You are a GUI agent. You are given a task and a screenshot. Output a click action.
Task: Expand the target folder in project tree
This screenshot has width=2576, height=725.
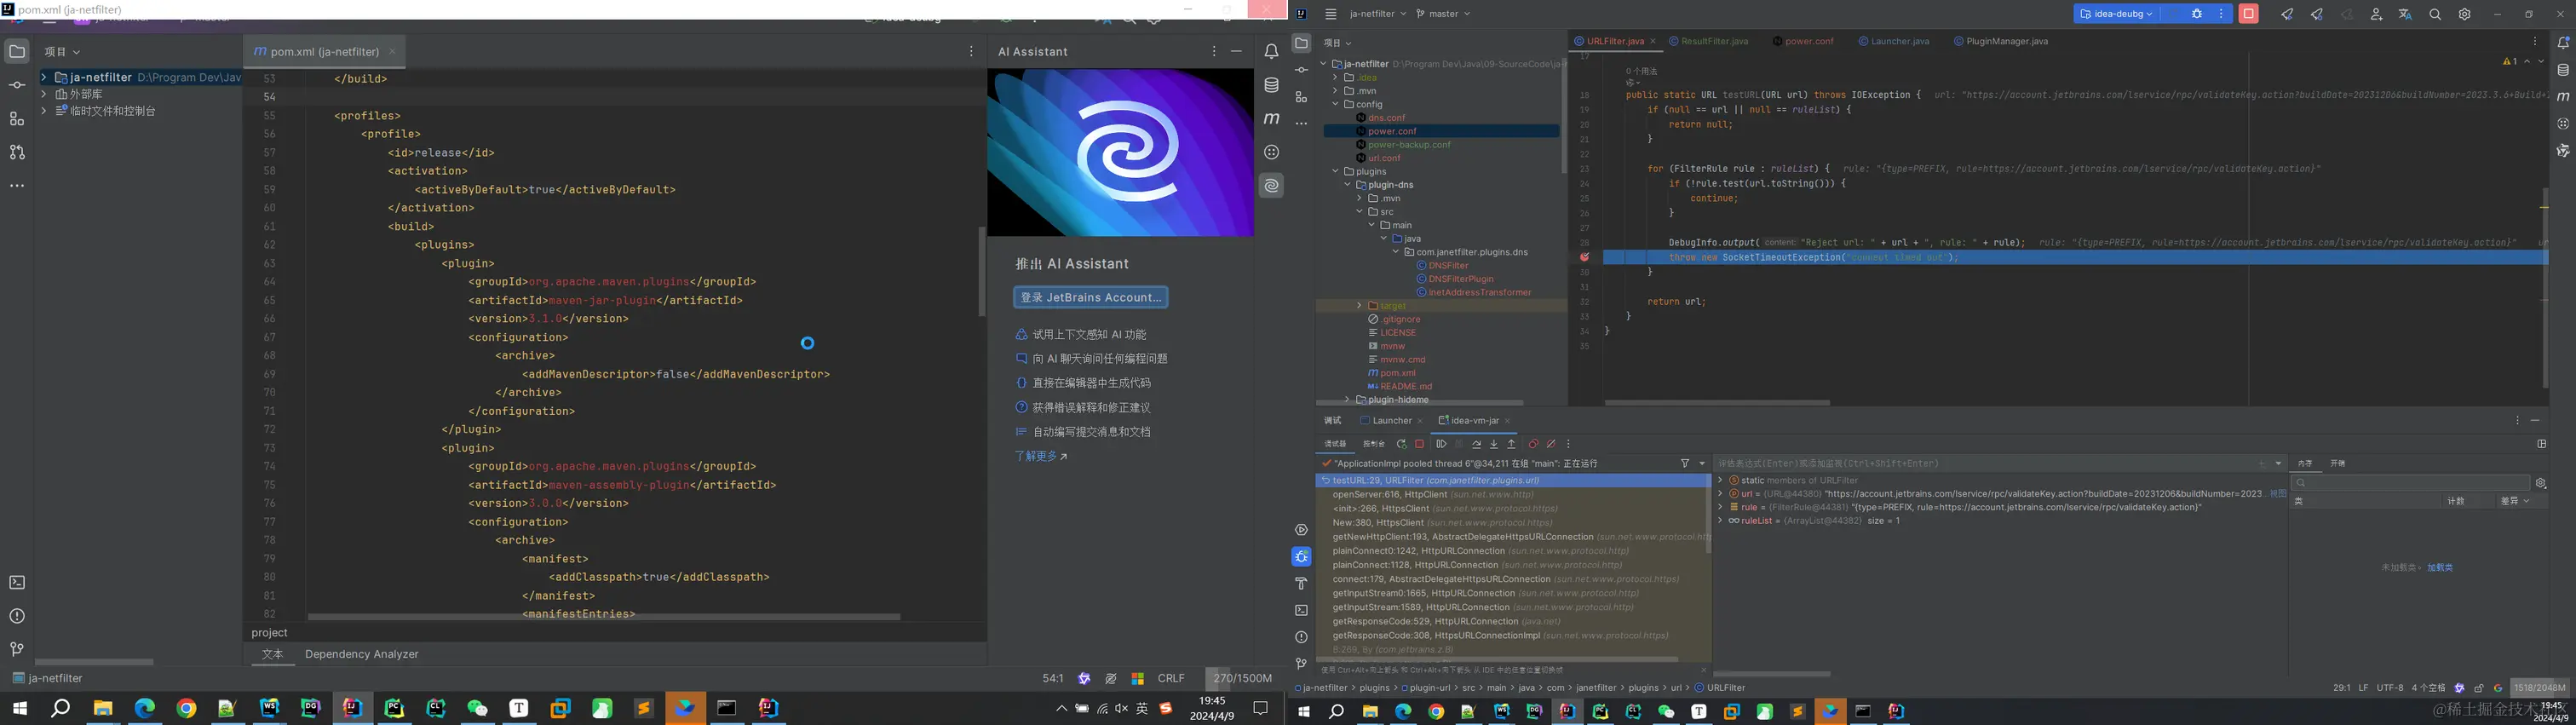pos(1359,305)
